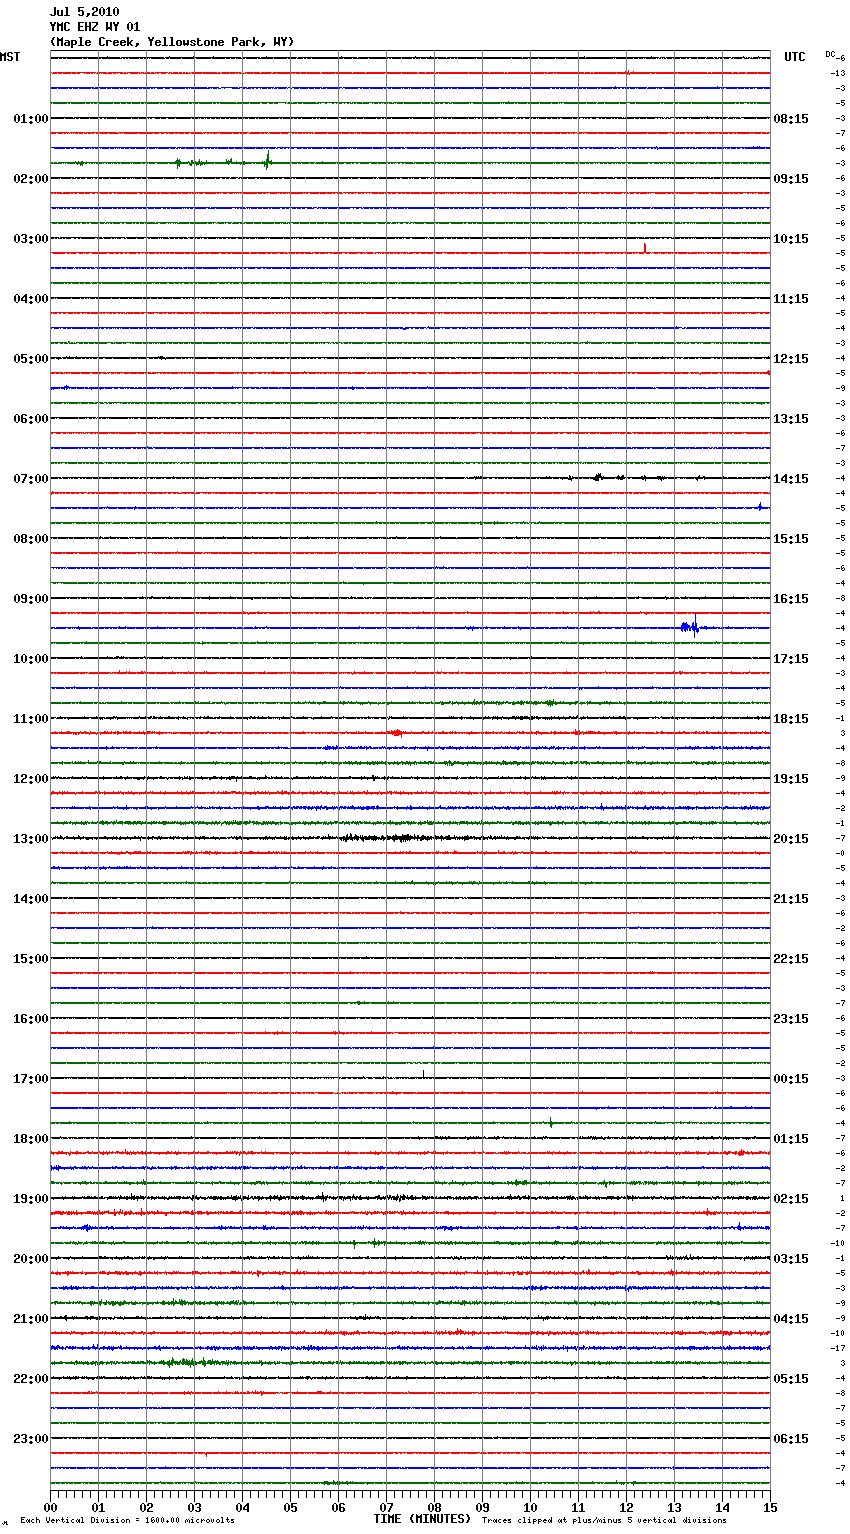The image size is (850, 1534).
Task: Select the 07:00 MST time label
Action: (31, 479)
